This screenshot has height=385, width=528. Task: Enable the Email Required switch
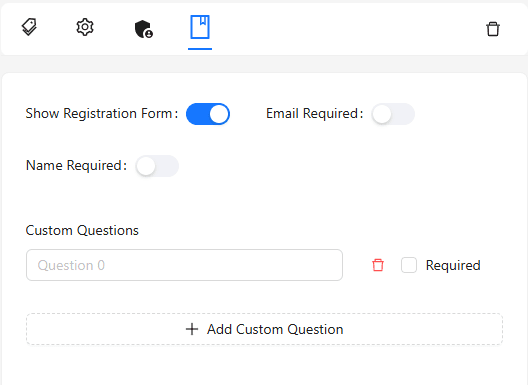393,114
